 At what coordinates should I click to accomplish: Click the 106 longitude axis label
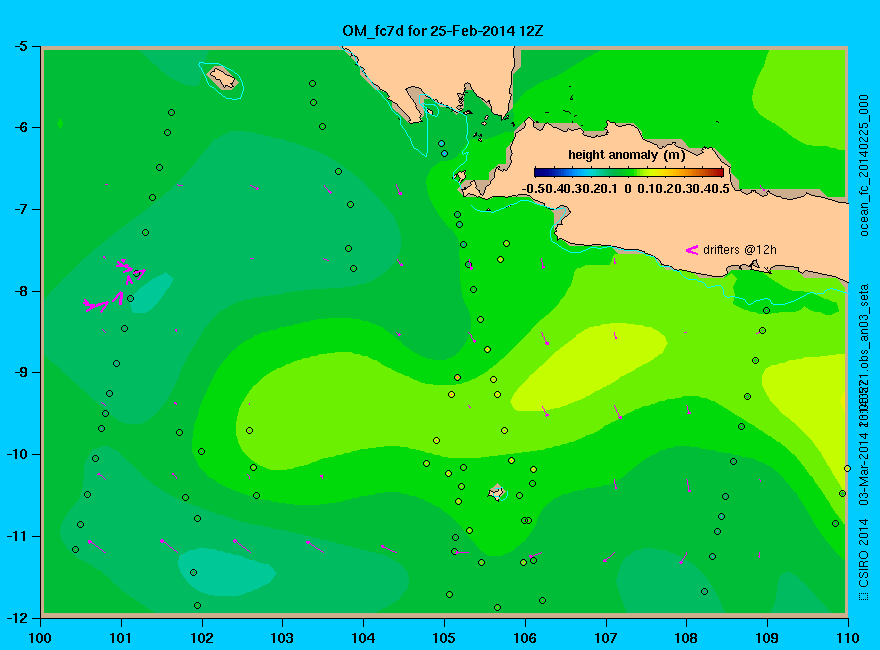(525, 638)
